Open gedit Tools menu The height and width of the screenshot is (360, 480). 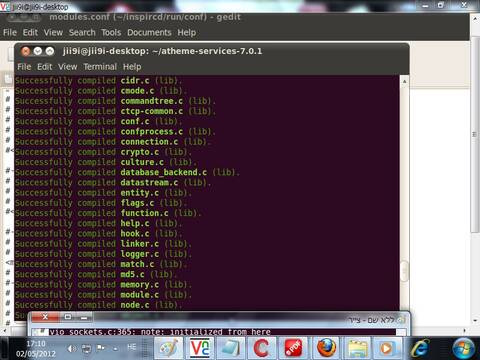(x=111, y=32)
